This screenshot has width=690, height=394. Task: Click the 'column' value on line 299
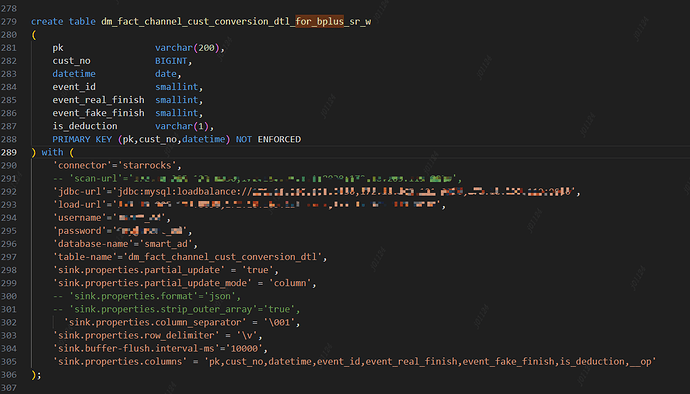290,283
